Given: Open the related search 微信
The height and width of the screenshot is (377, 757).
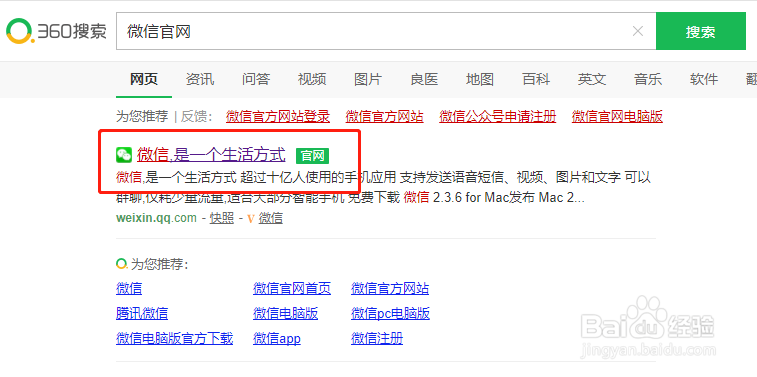Looking at the screenshot, I should [129, 289].
